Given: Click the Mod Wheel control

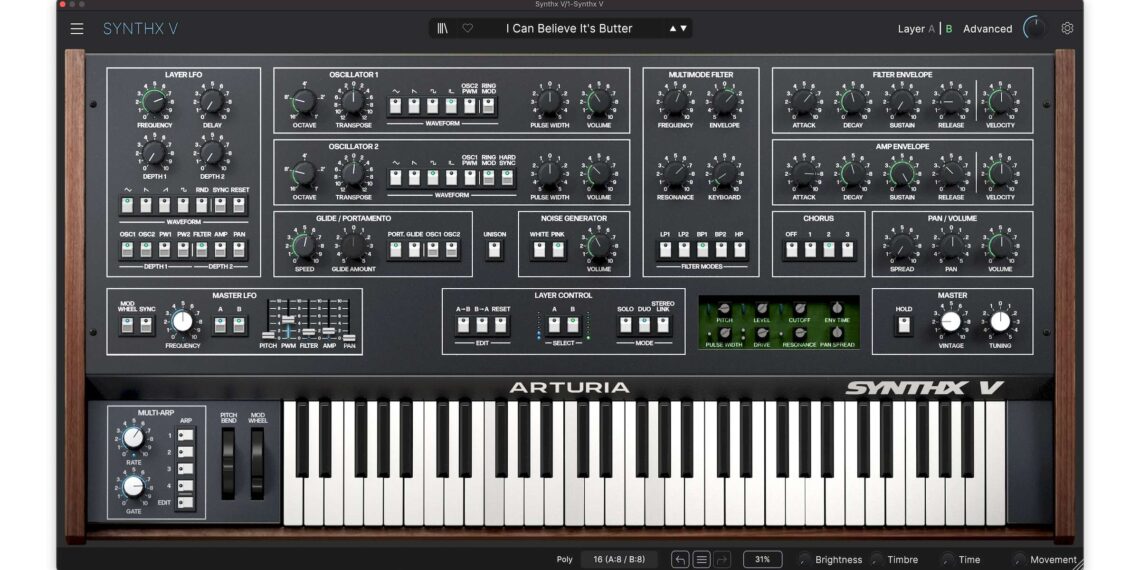Looking at the screenshot, I should click(257, 463).
